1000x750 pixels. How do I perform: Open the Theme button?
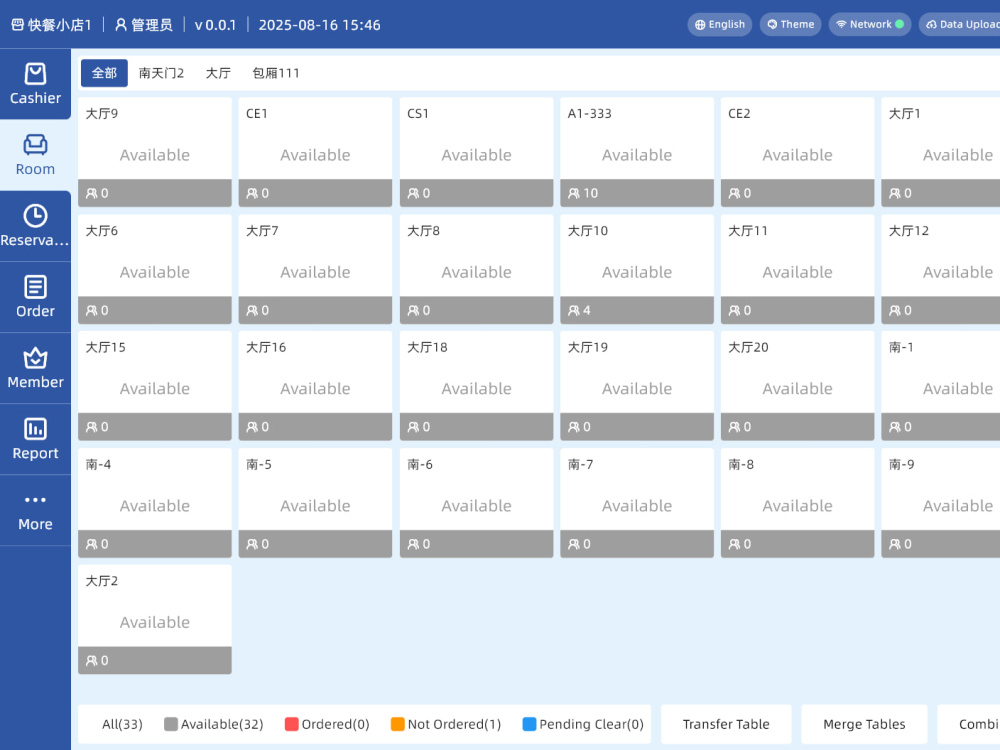(x=790, y=24)
